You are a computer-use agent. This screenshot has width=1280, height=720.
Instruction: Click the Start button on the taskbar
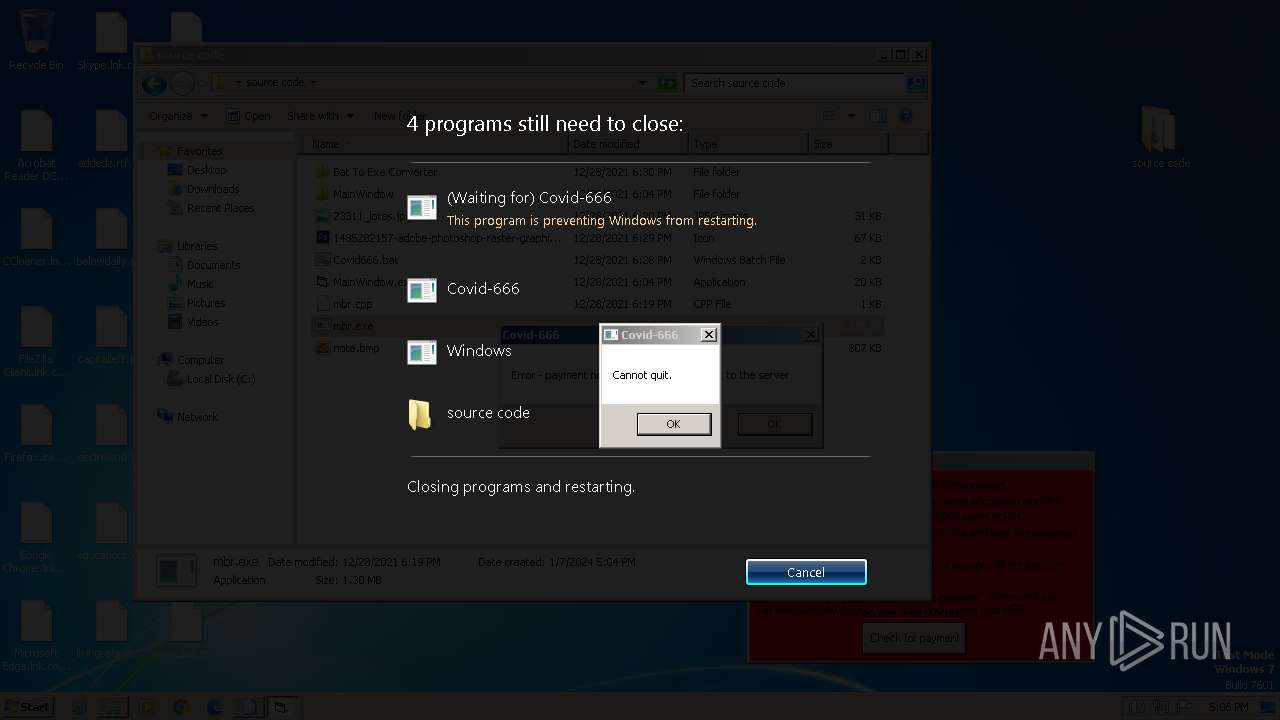(x=27, y=707)
